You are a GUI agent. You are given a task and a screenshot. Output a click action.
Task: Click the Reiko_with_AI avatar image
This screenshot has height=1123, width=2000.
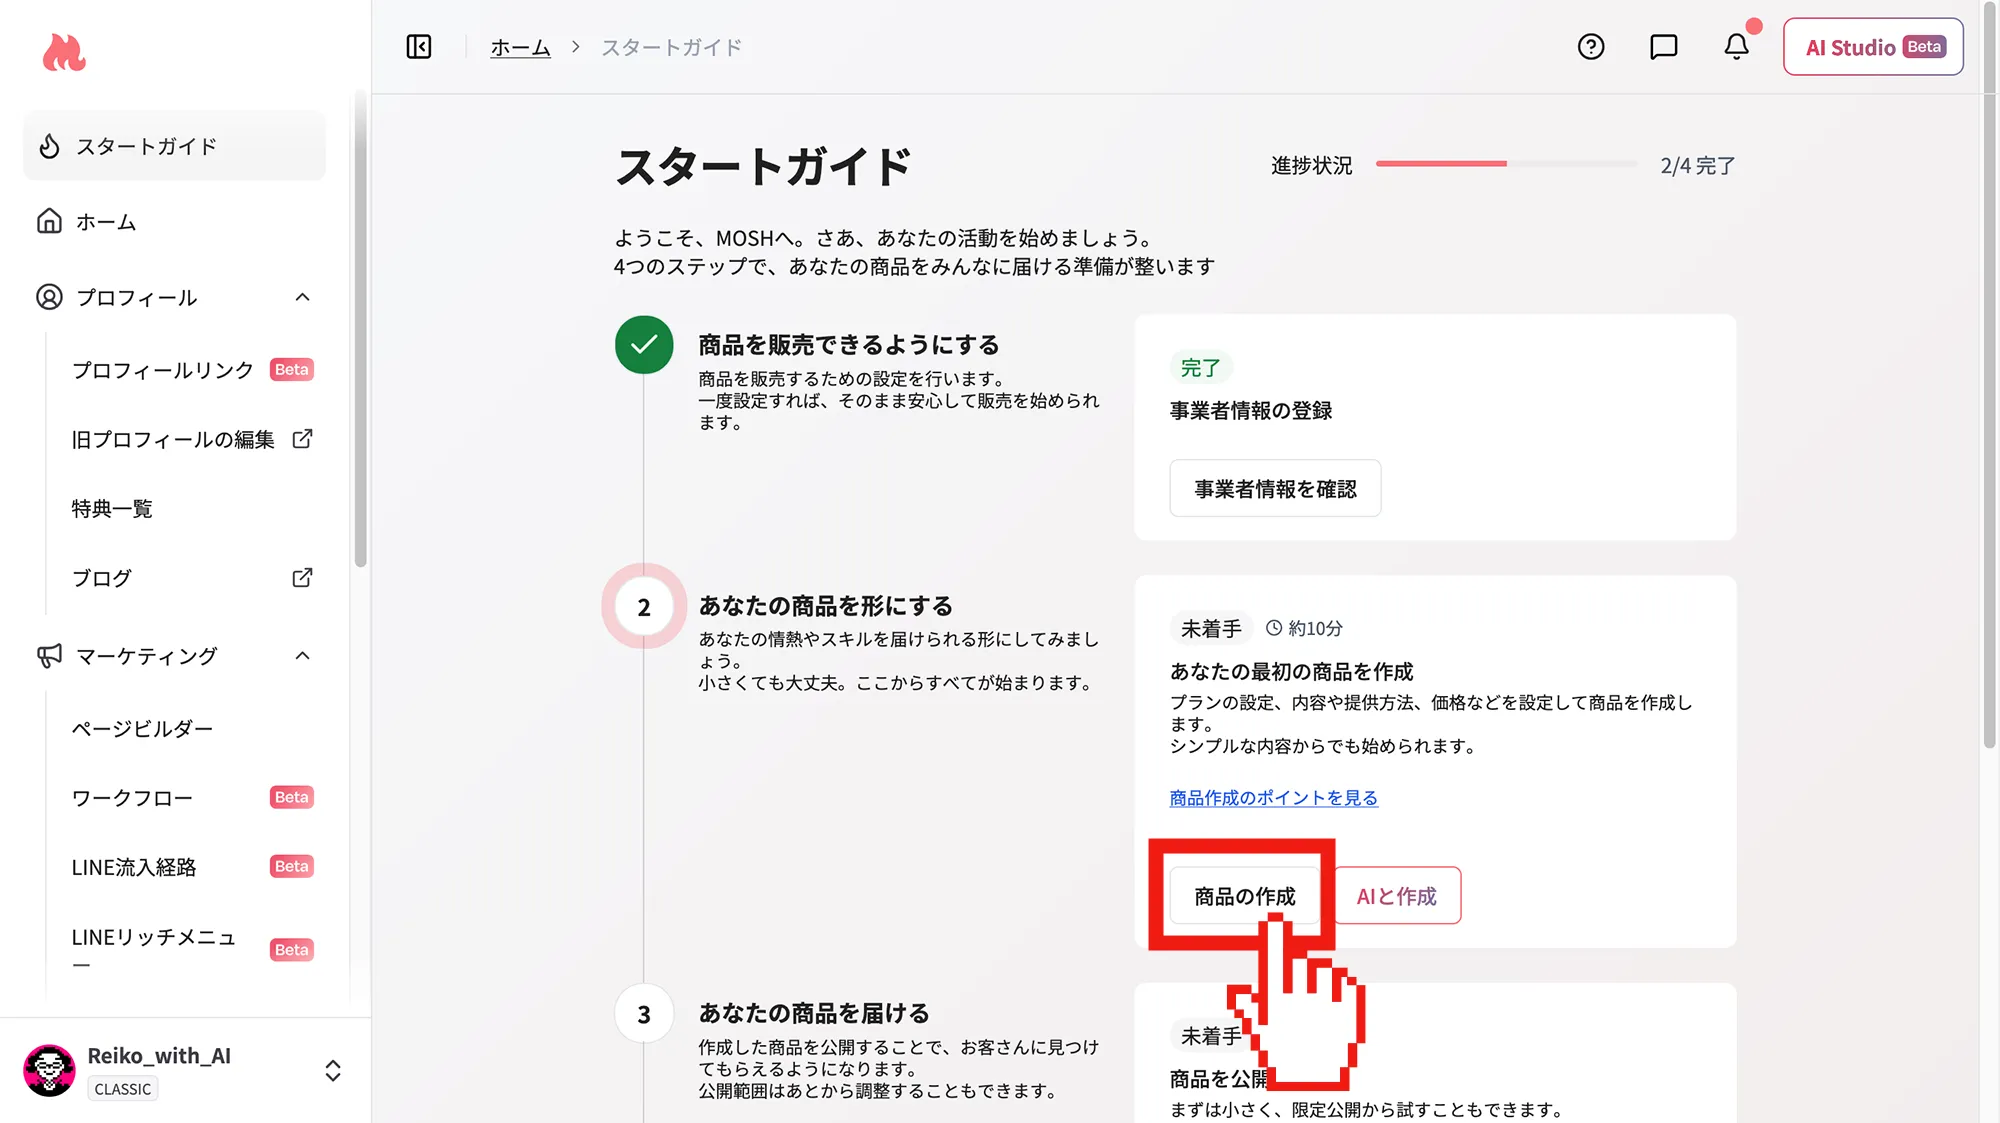coord(49,1071)
